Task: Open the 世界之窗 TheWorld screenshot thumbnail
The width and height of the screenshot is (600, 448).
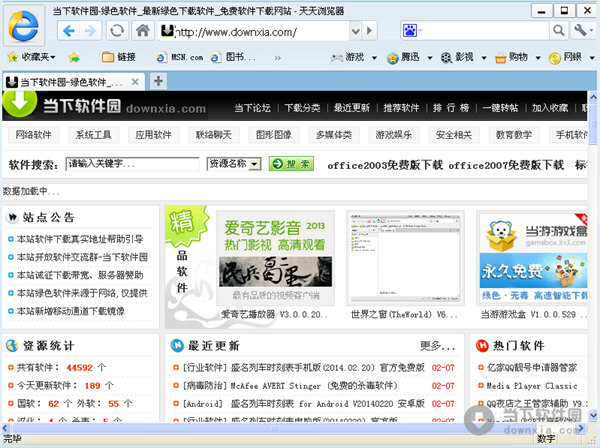Action: click(x=405, y=258)
